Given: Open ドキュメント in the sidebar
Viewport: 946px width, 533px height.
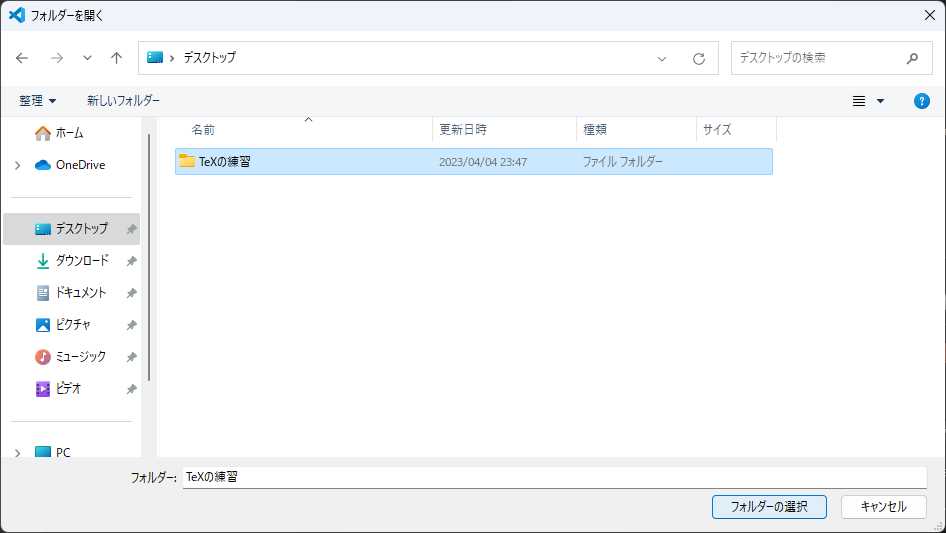Looking at the screenshot, I should pos(81,293).
